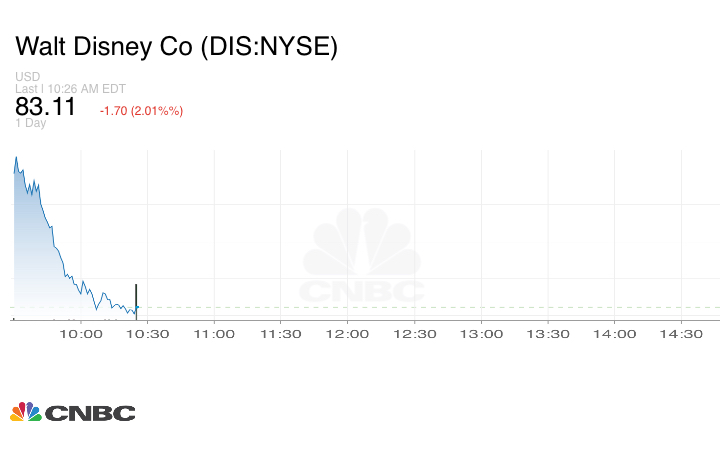The image size is (720, 450).
Task: Click the 12:30 time axis label
Action: pyautogui.click(x=415, y=334)
